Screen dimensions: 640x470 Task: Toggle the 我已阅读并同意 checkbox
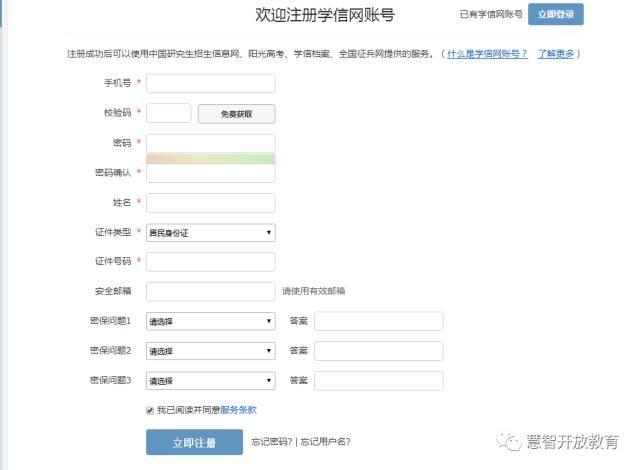point(150,410)
